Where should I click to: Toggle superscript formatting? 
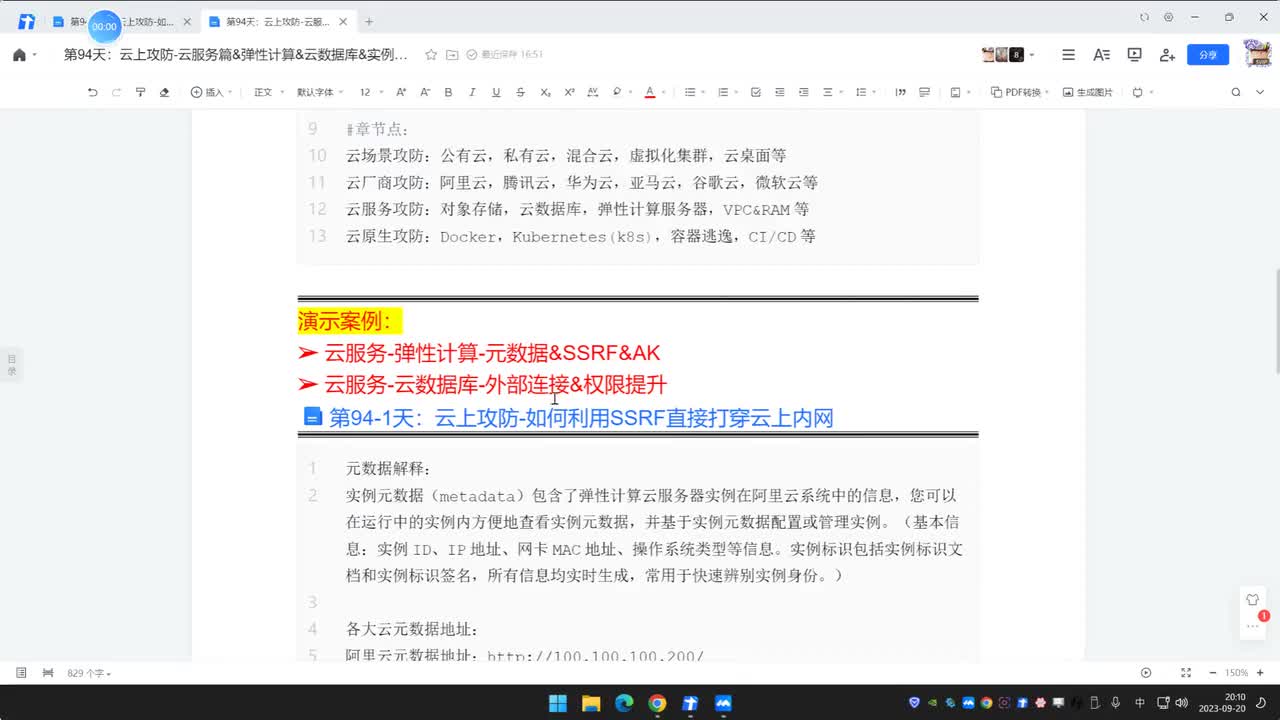click(x=569, y=92)
